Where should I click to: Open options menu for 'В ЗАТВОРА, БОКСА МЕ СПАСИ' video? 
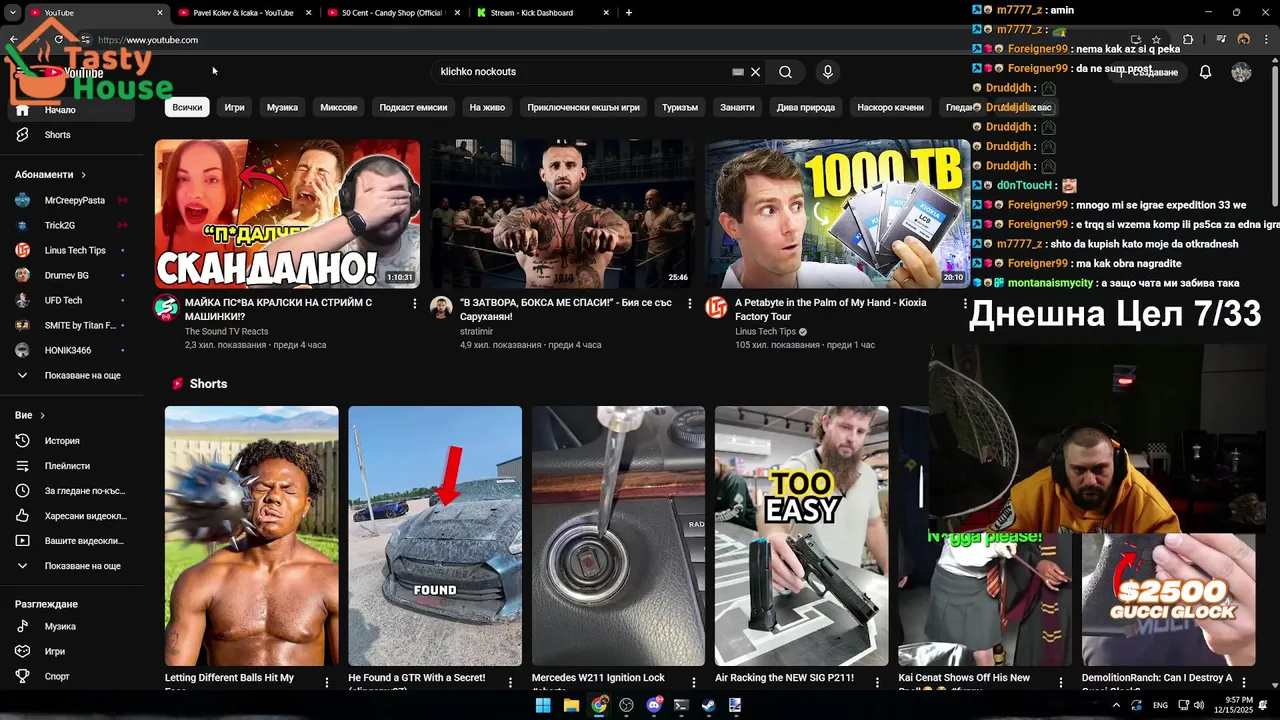(x=690, y=304)
